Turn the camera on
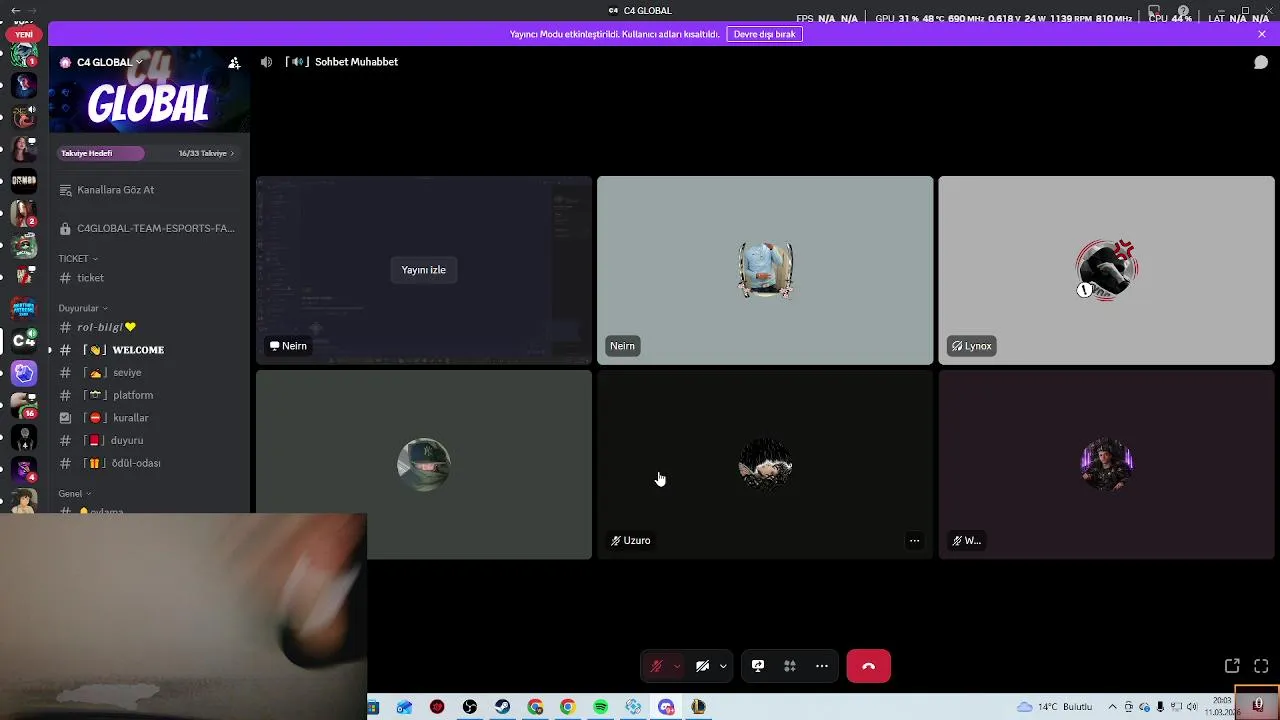The width and height of the screenshot is (1280, 720). point(703,666)
